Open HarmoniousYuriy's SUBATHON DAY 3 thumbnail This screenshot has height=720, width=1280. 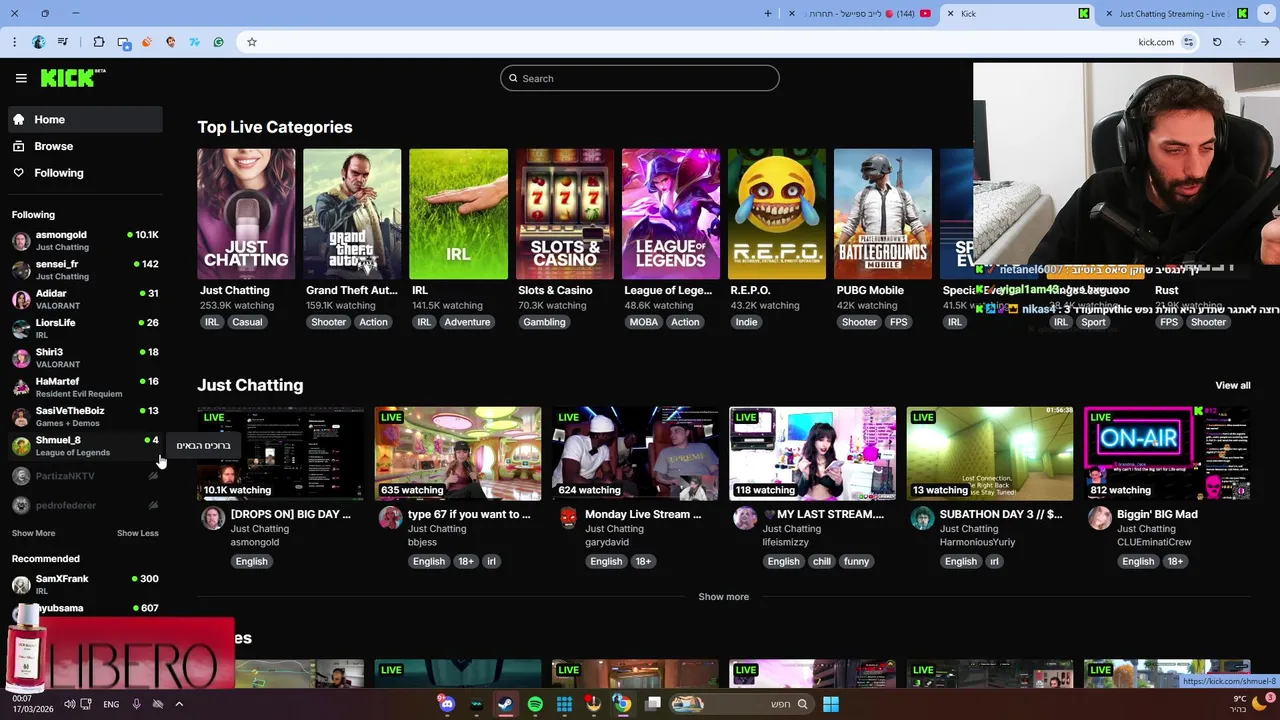(x=990, y=453)
